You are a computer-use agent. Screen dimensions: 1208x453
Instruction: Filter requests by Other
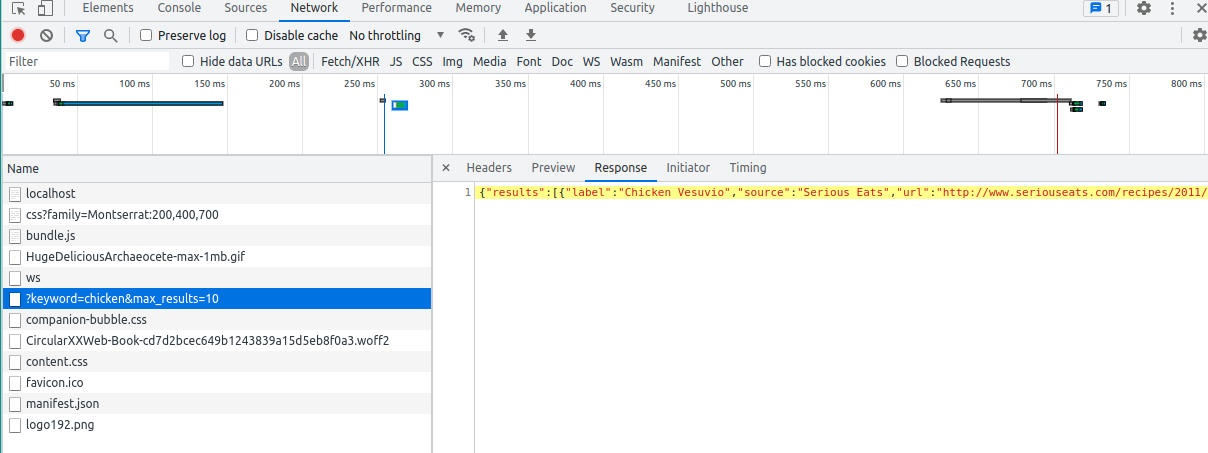(x=728, y=61)
